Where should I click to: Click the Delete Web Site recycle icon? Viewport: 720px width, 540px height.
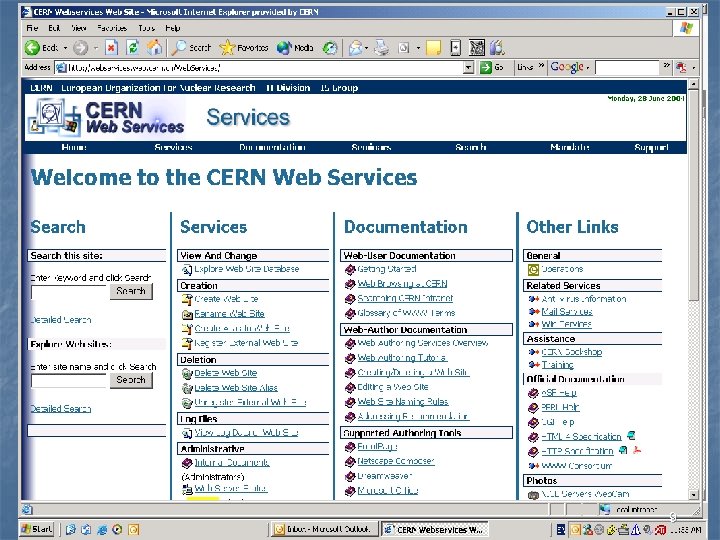point(187,374)
